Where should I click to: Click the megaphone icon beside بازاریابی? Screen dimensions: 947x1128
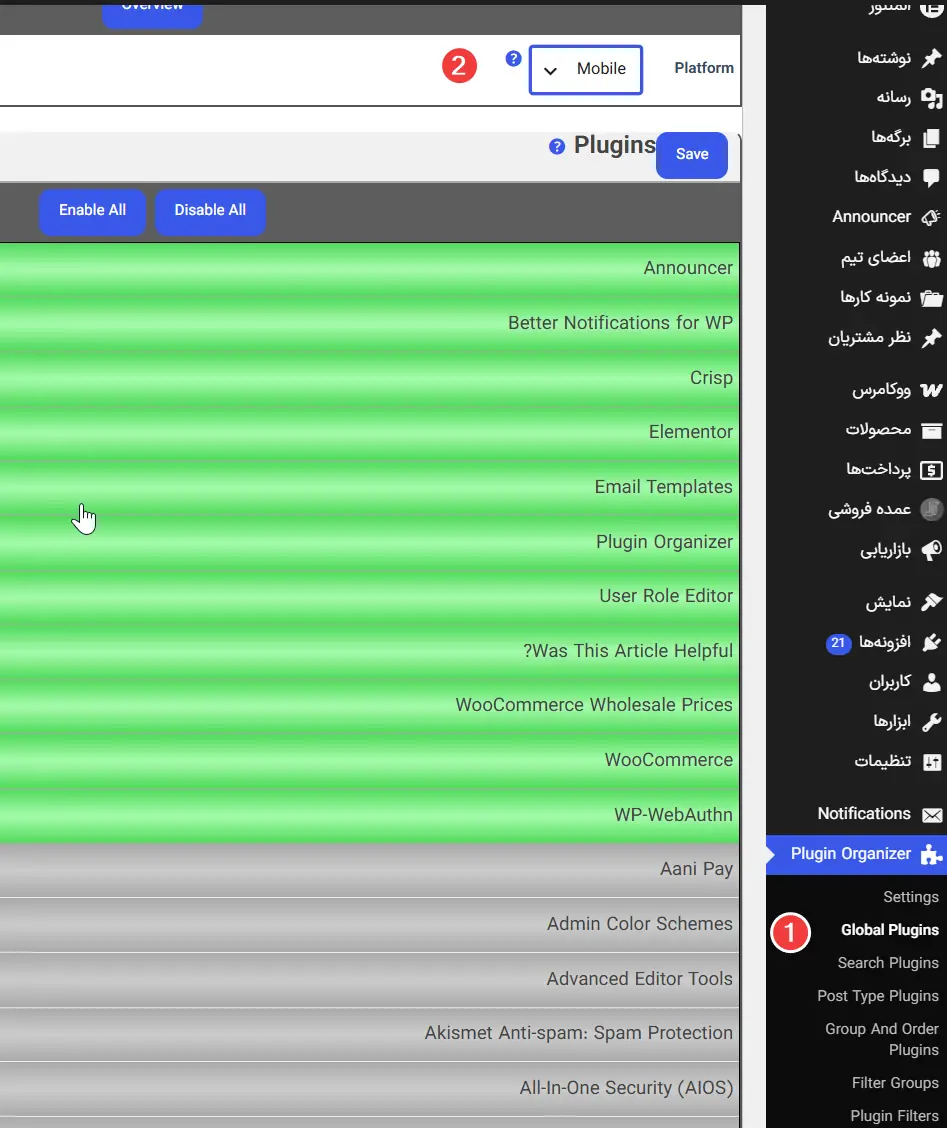(931, 550)
